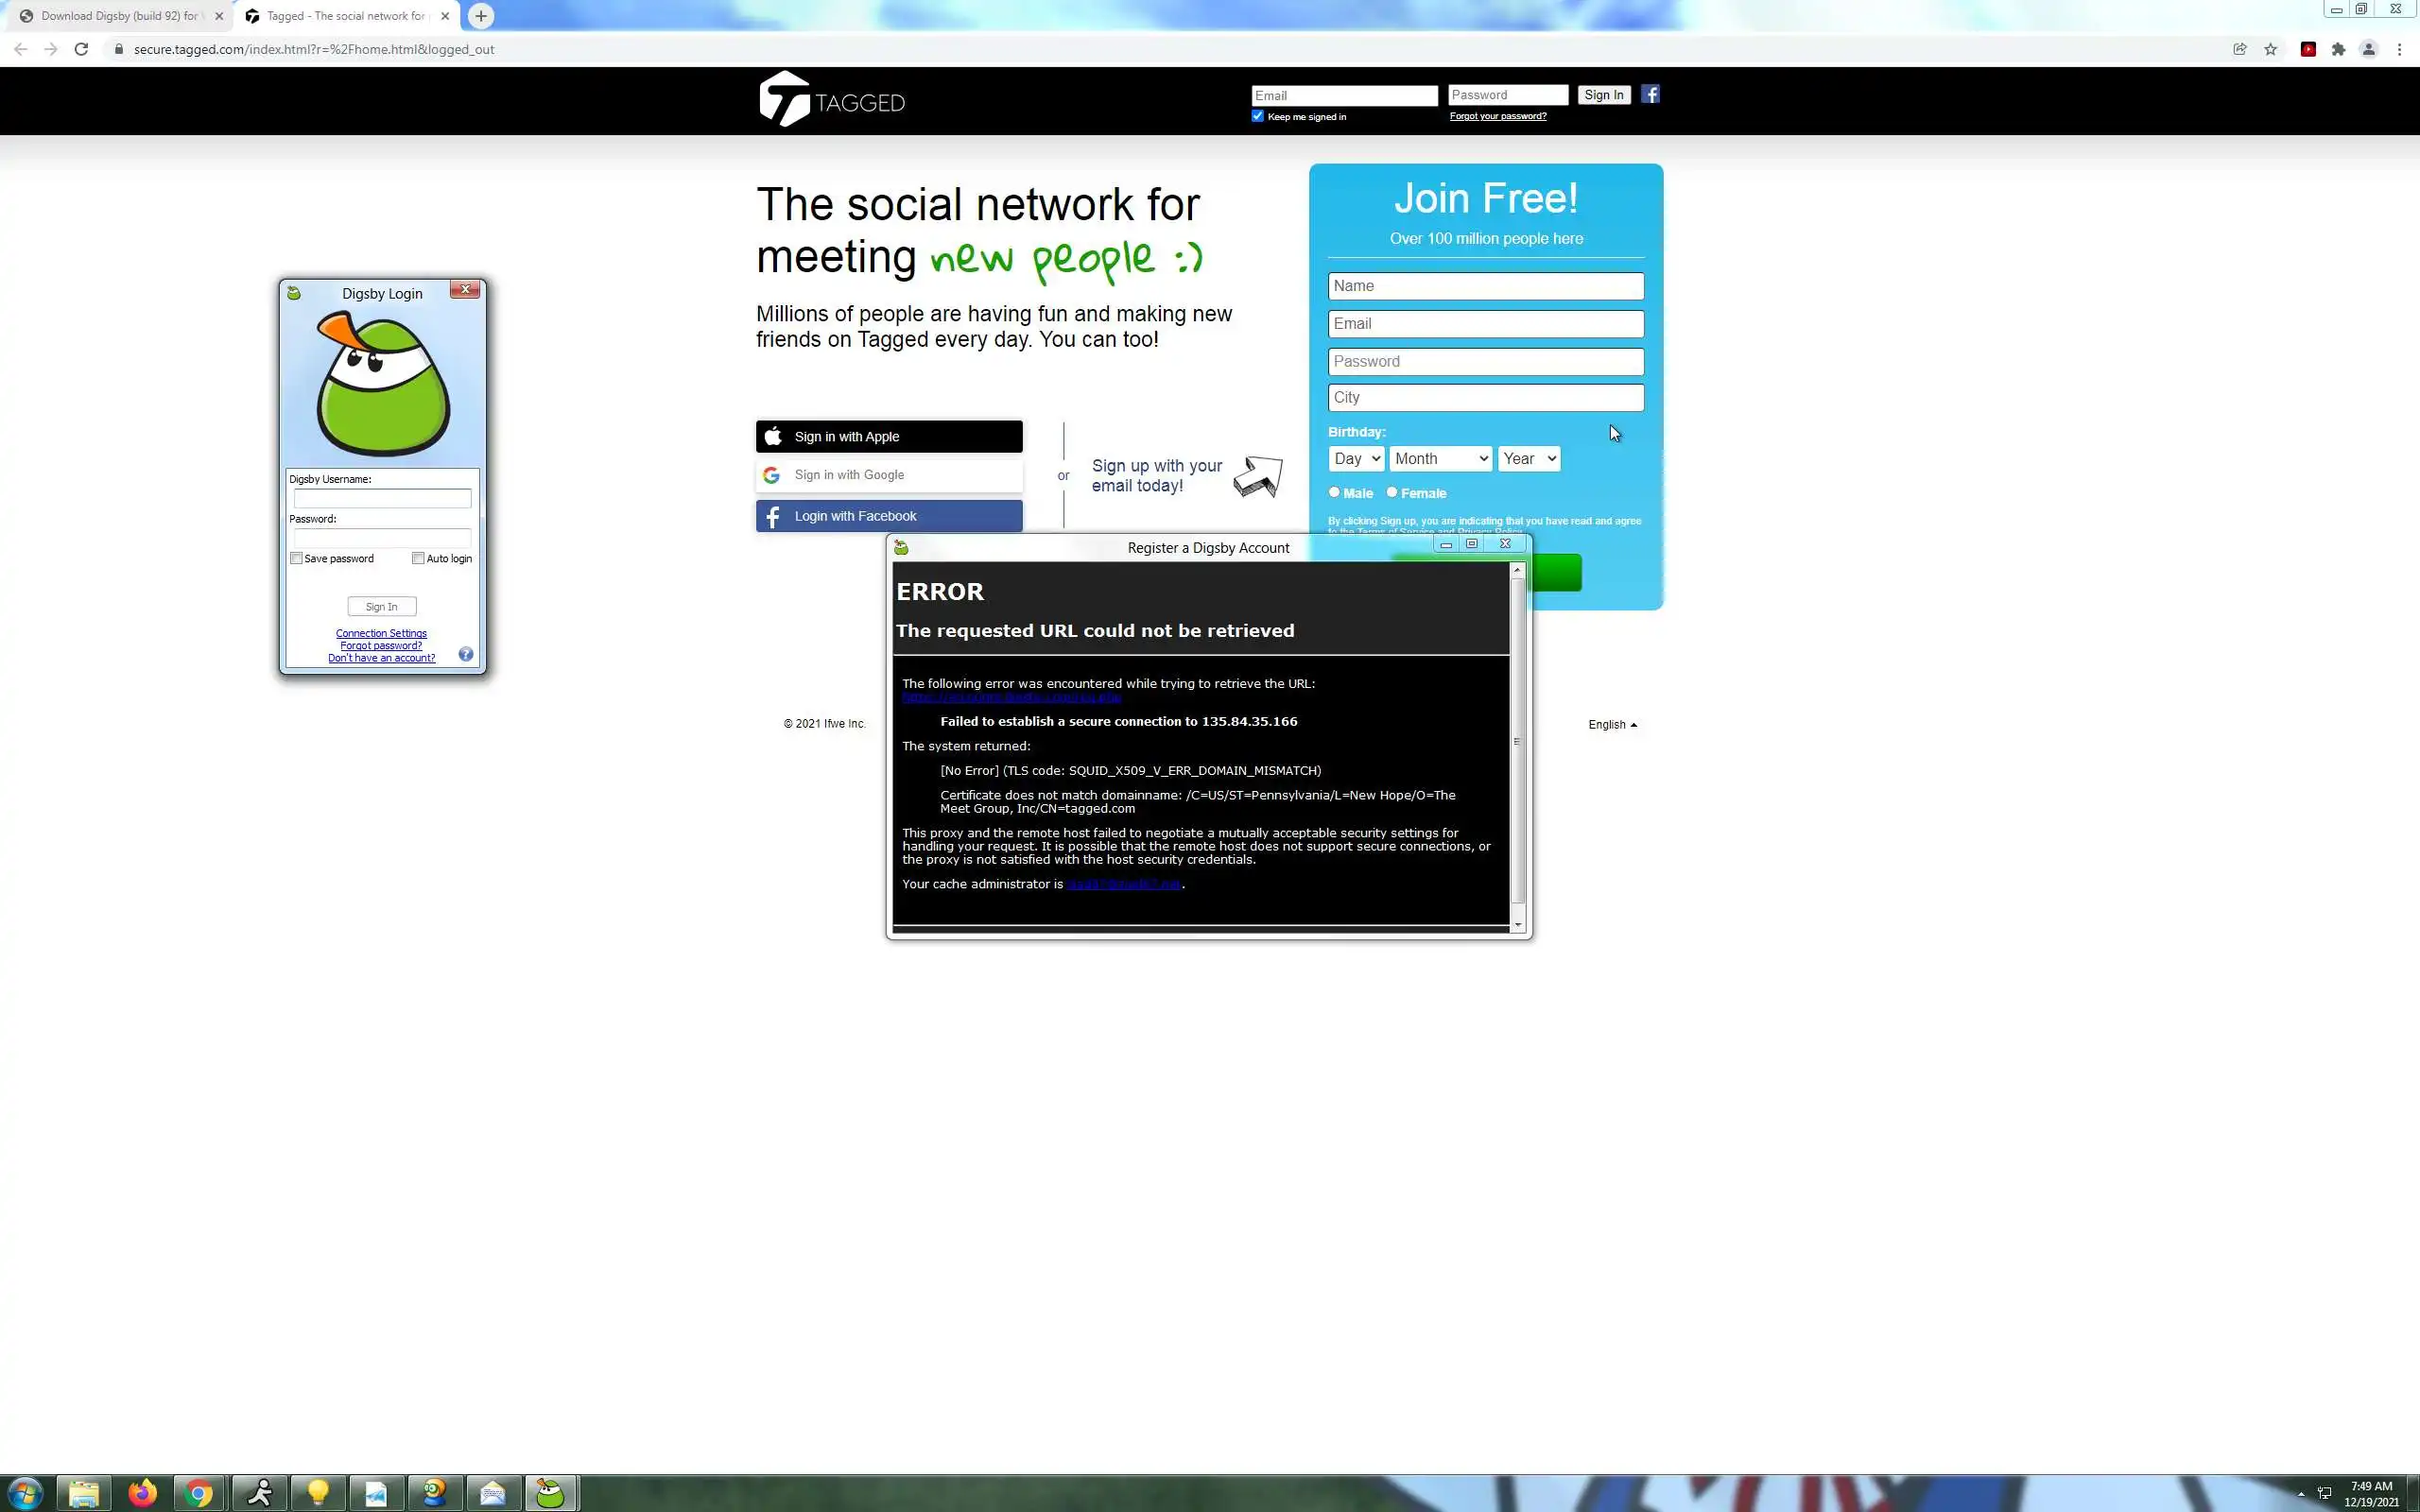Enable the Save password checkbox
The width and height of the screenshot is (2420, 1512).
[x=296, y=558]
